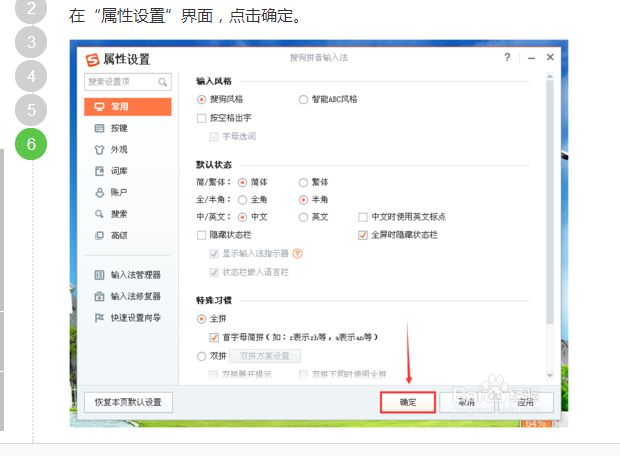Viewport: 620px width, 456px height.
Task: Click the keyboard icon beside 按键
Action: 99,128
